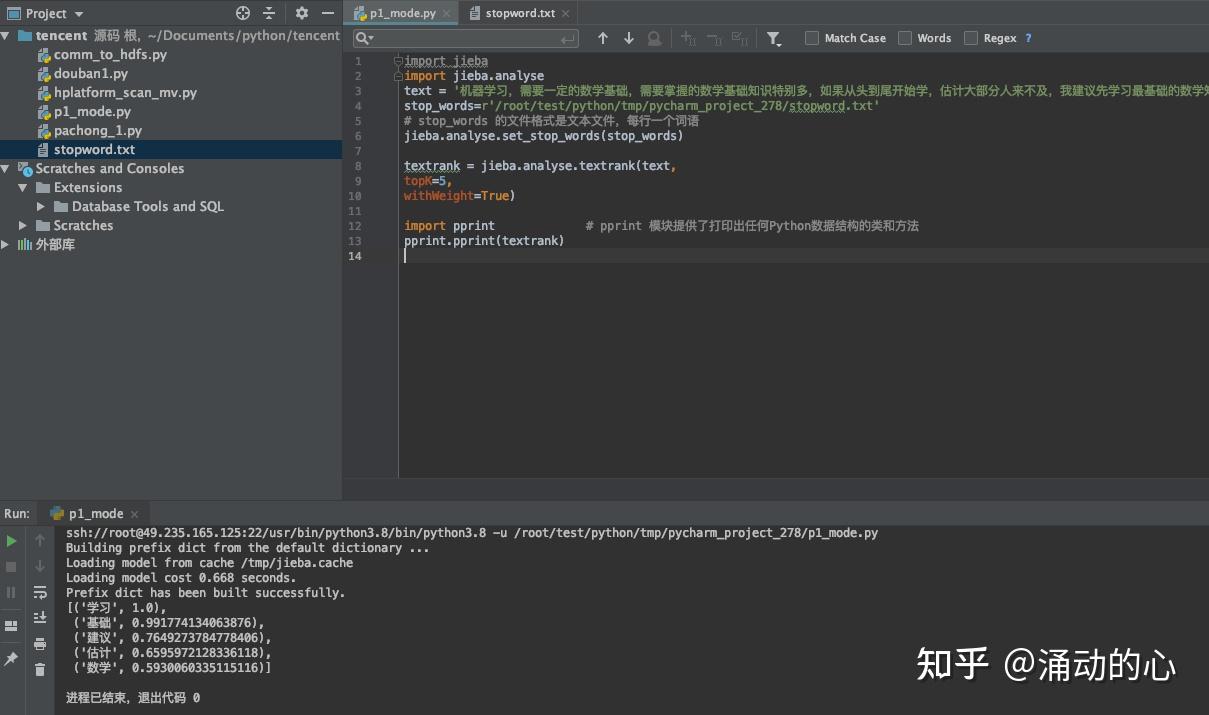Pin the Run tool window
1209x715 pixels.
point(11,658)
